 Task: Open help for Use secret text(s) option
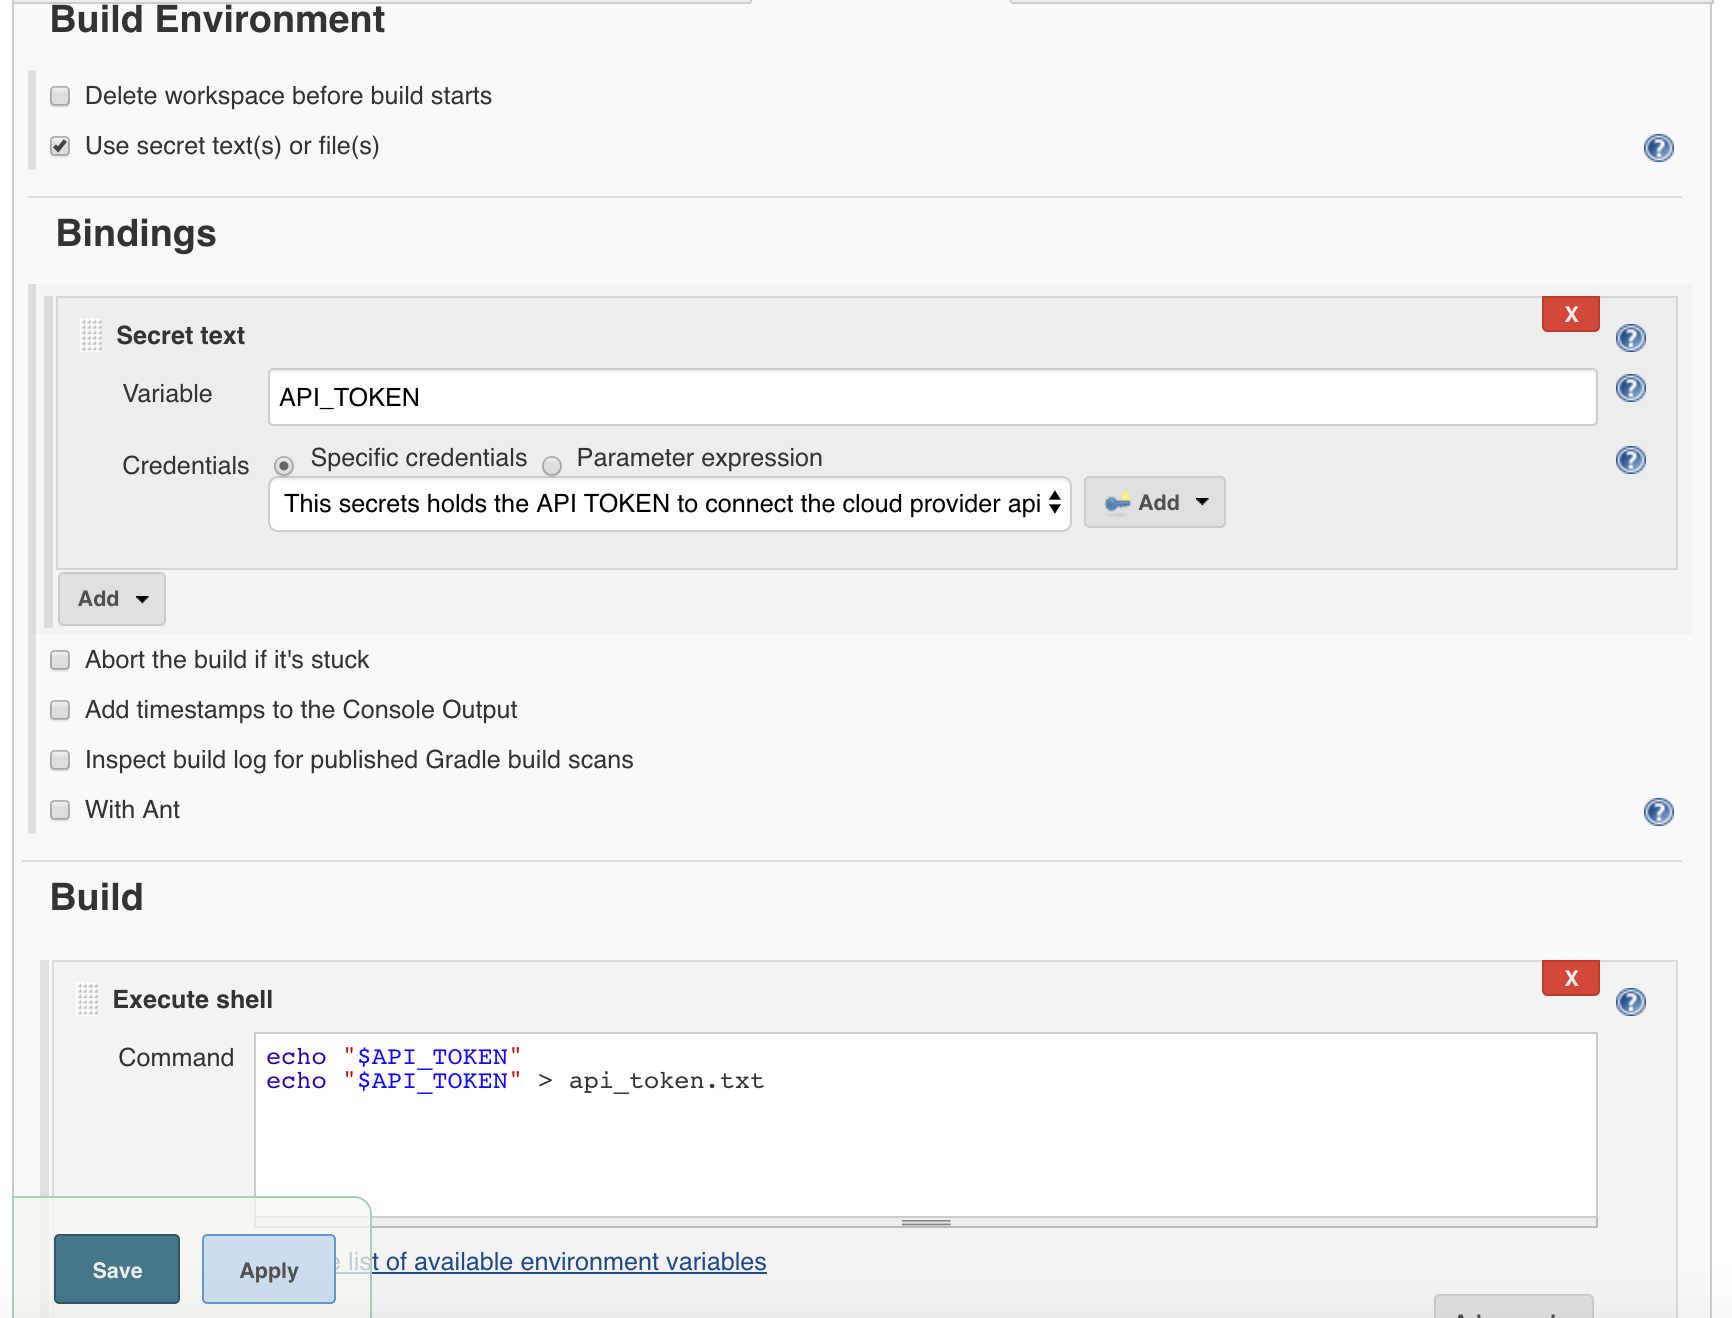[x=1658, y=148]
